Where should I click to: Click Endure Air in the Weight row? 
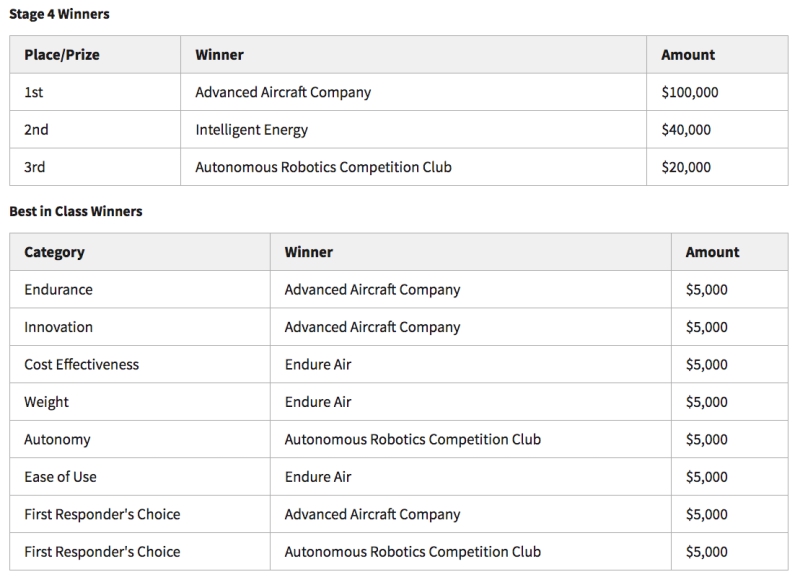(318, 402)
